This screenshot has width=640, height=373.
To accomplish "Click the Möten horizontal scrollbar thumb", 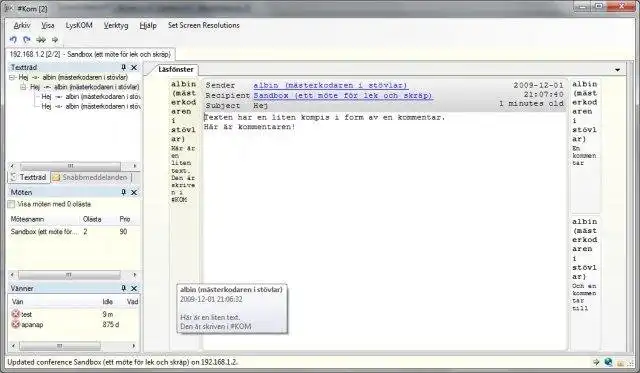I will 69,275.
